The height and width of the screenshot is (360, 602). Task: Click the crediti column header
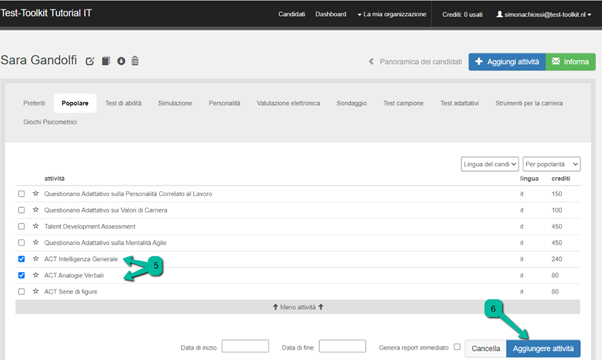(561, 178)
